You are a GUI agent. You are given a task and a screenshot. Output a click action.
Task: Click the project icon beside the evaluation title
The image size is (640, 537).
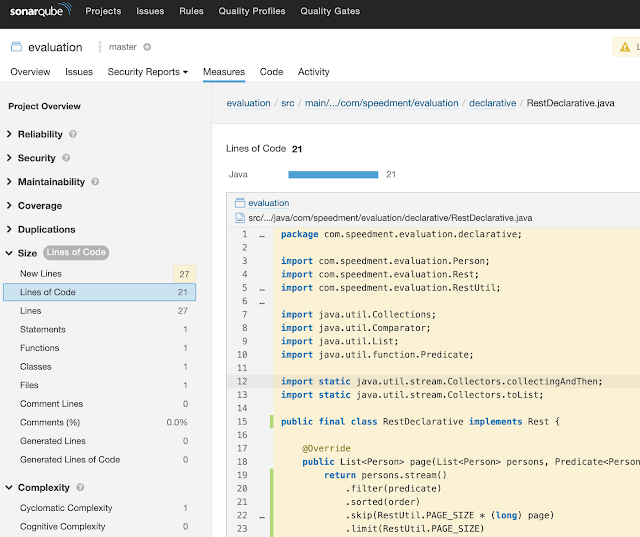click(x=16, y=47)
